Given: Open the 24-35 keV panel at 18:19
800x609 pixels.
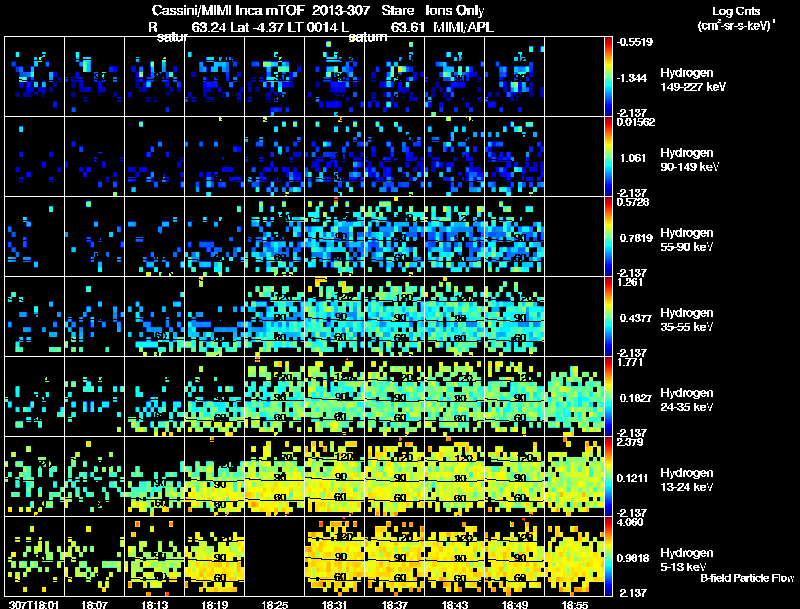Looking at the screenshot, I should click(214, 396).
